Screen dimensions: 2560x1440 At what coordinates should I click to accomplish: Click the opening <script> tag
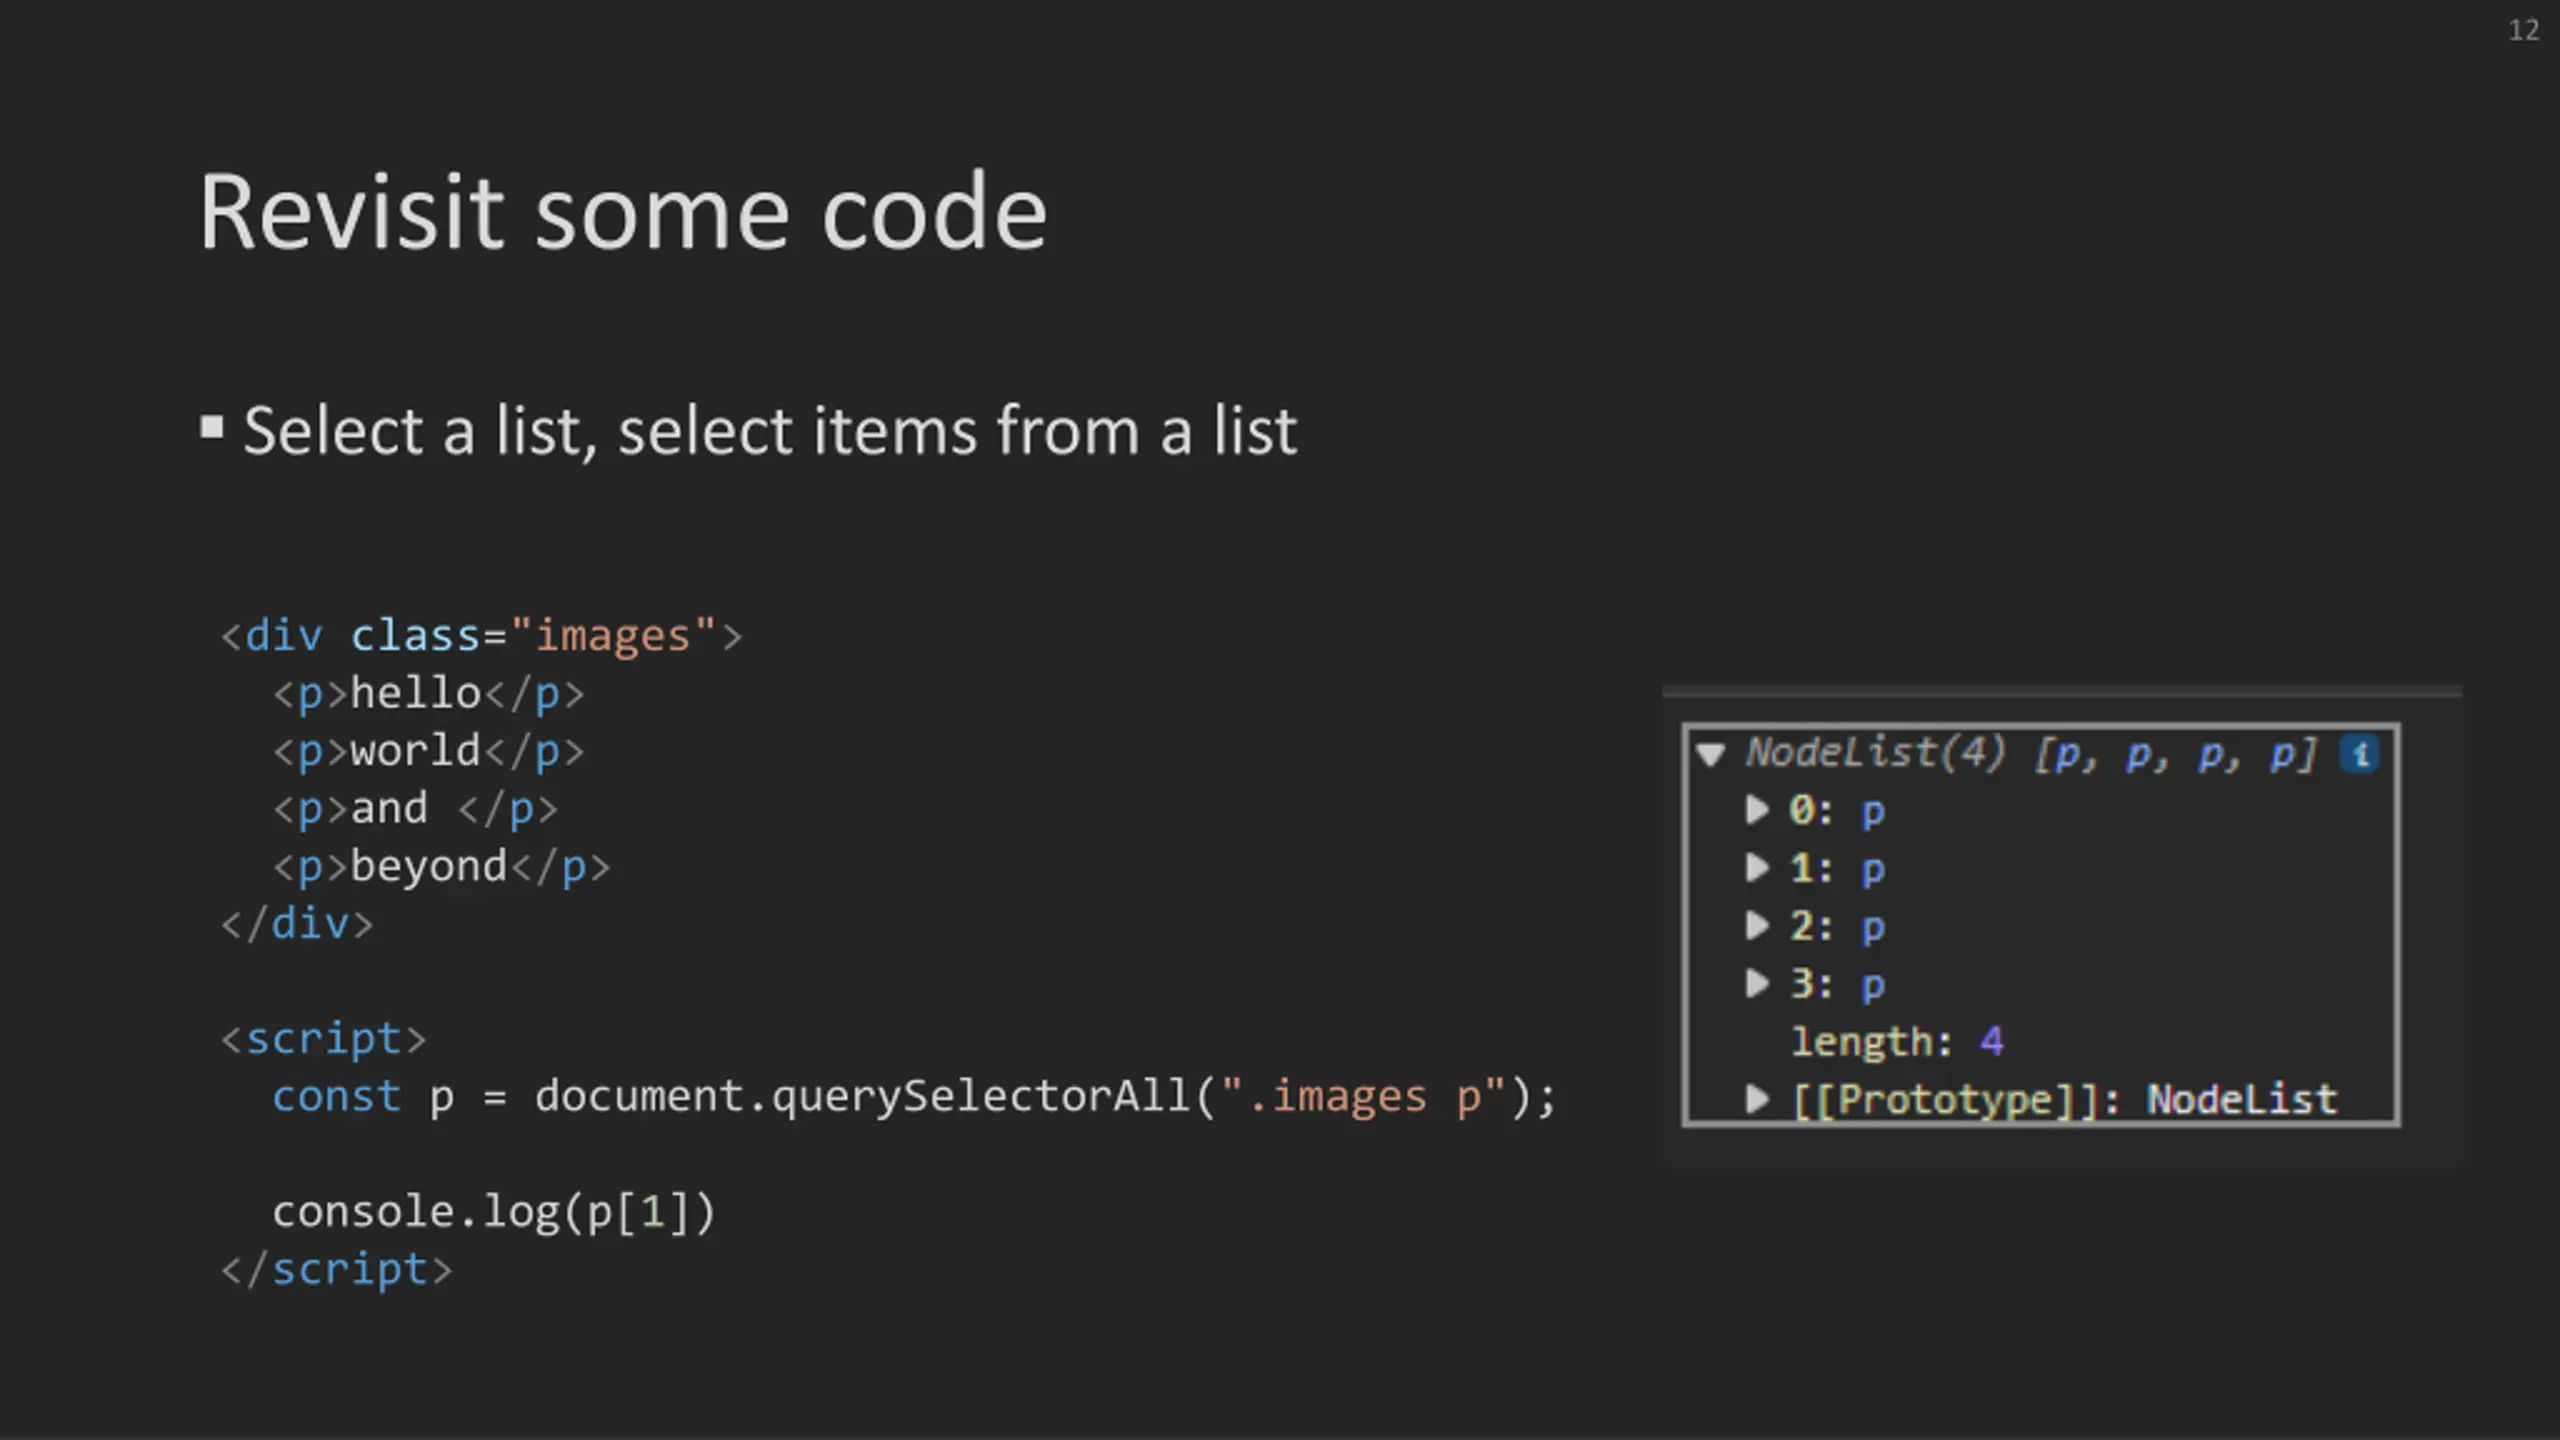[x=324, y=1039]
